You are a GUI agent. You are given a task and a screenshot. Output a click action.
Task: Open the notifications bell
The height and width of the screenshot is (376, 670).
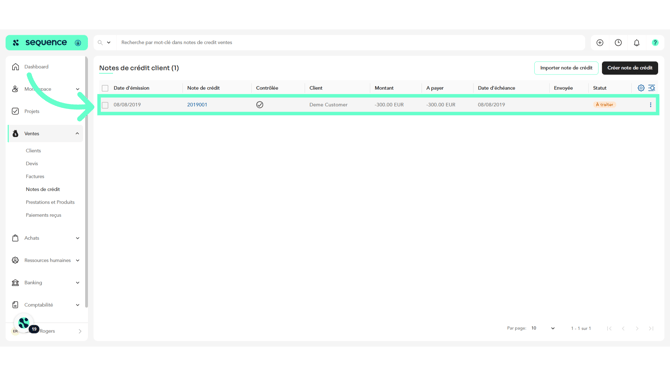tap(637, 43)
